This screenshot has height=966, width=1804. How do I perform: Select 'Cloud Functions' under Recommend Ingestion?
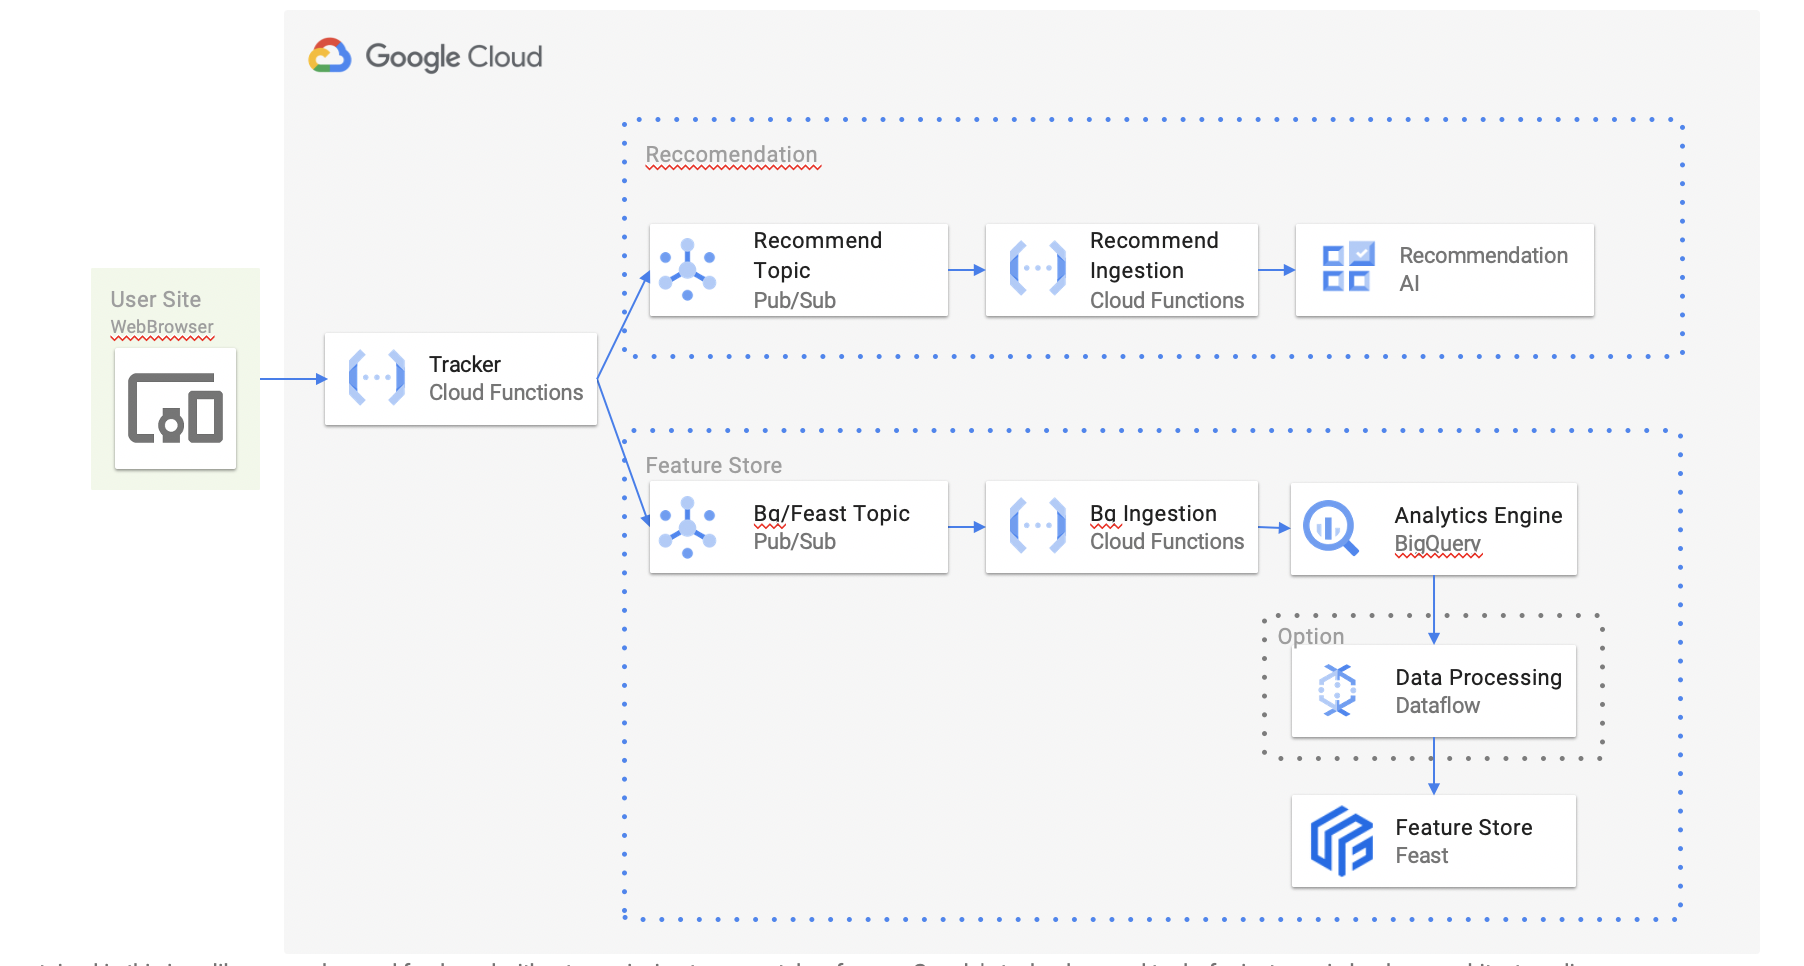click(x=1167, y=300)
